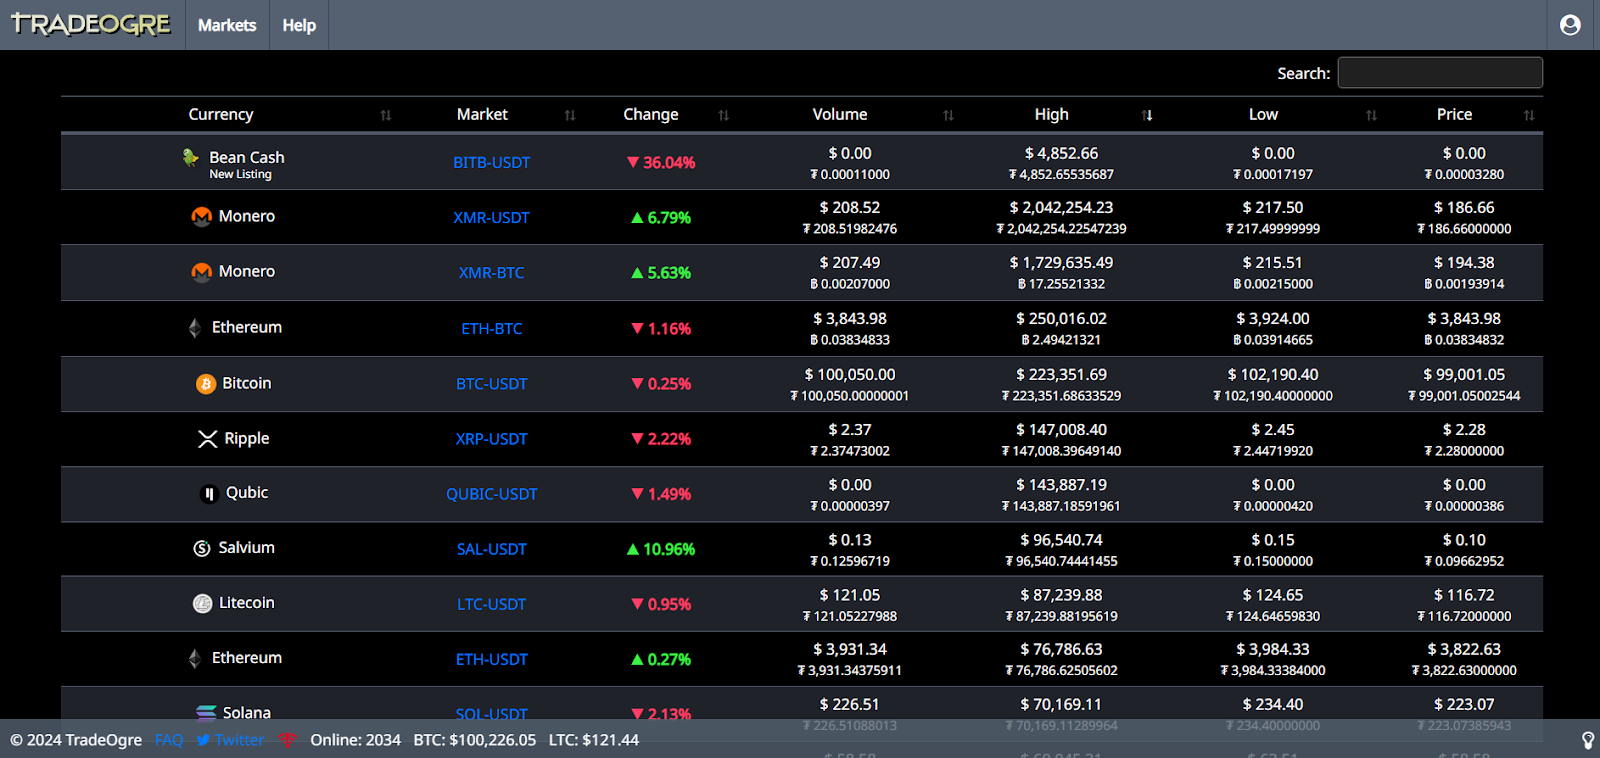Click the 10.96% change for SAL-USDT
Image resolution: width=1600 pixels, height=758 pixels.
(661, 549)
